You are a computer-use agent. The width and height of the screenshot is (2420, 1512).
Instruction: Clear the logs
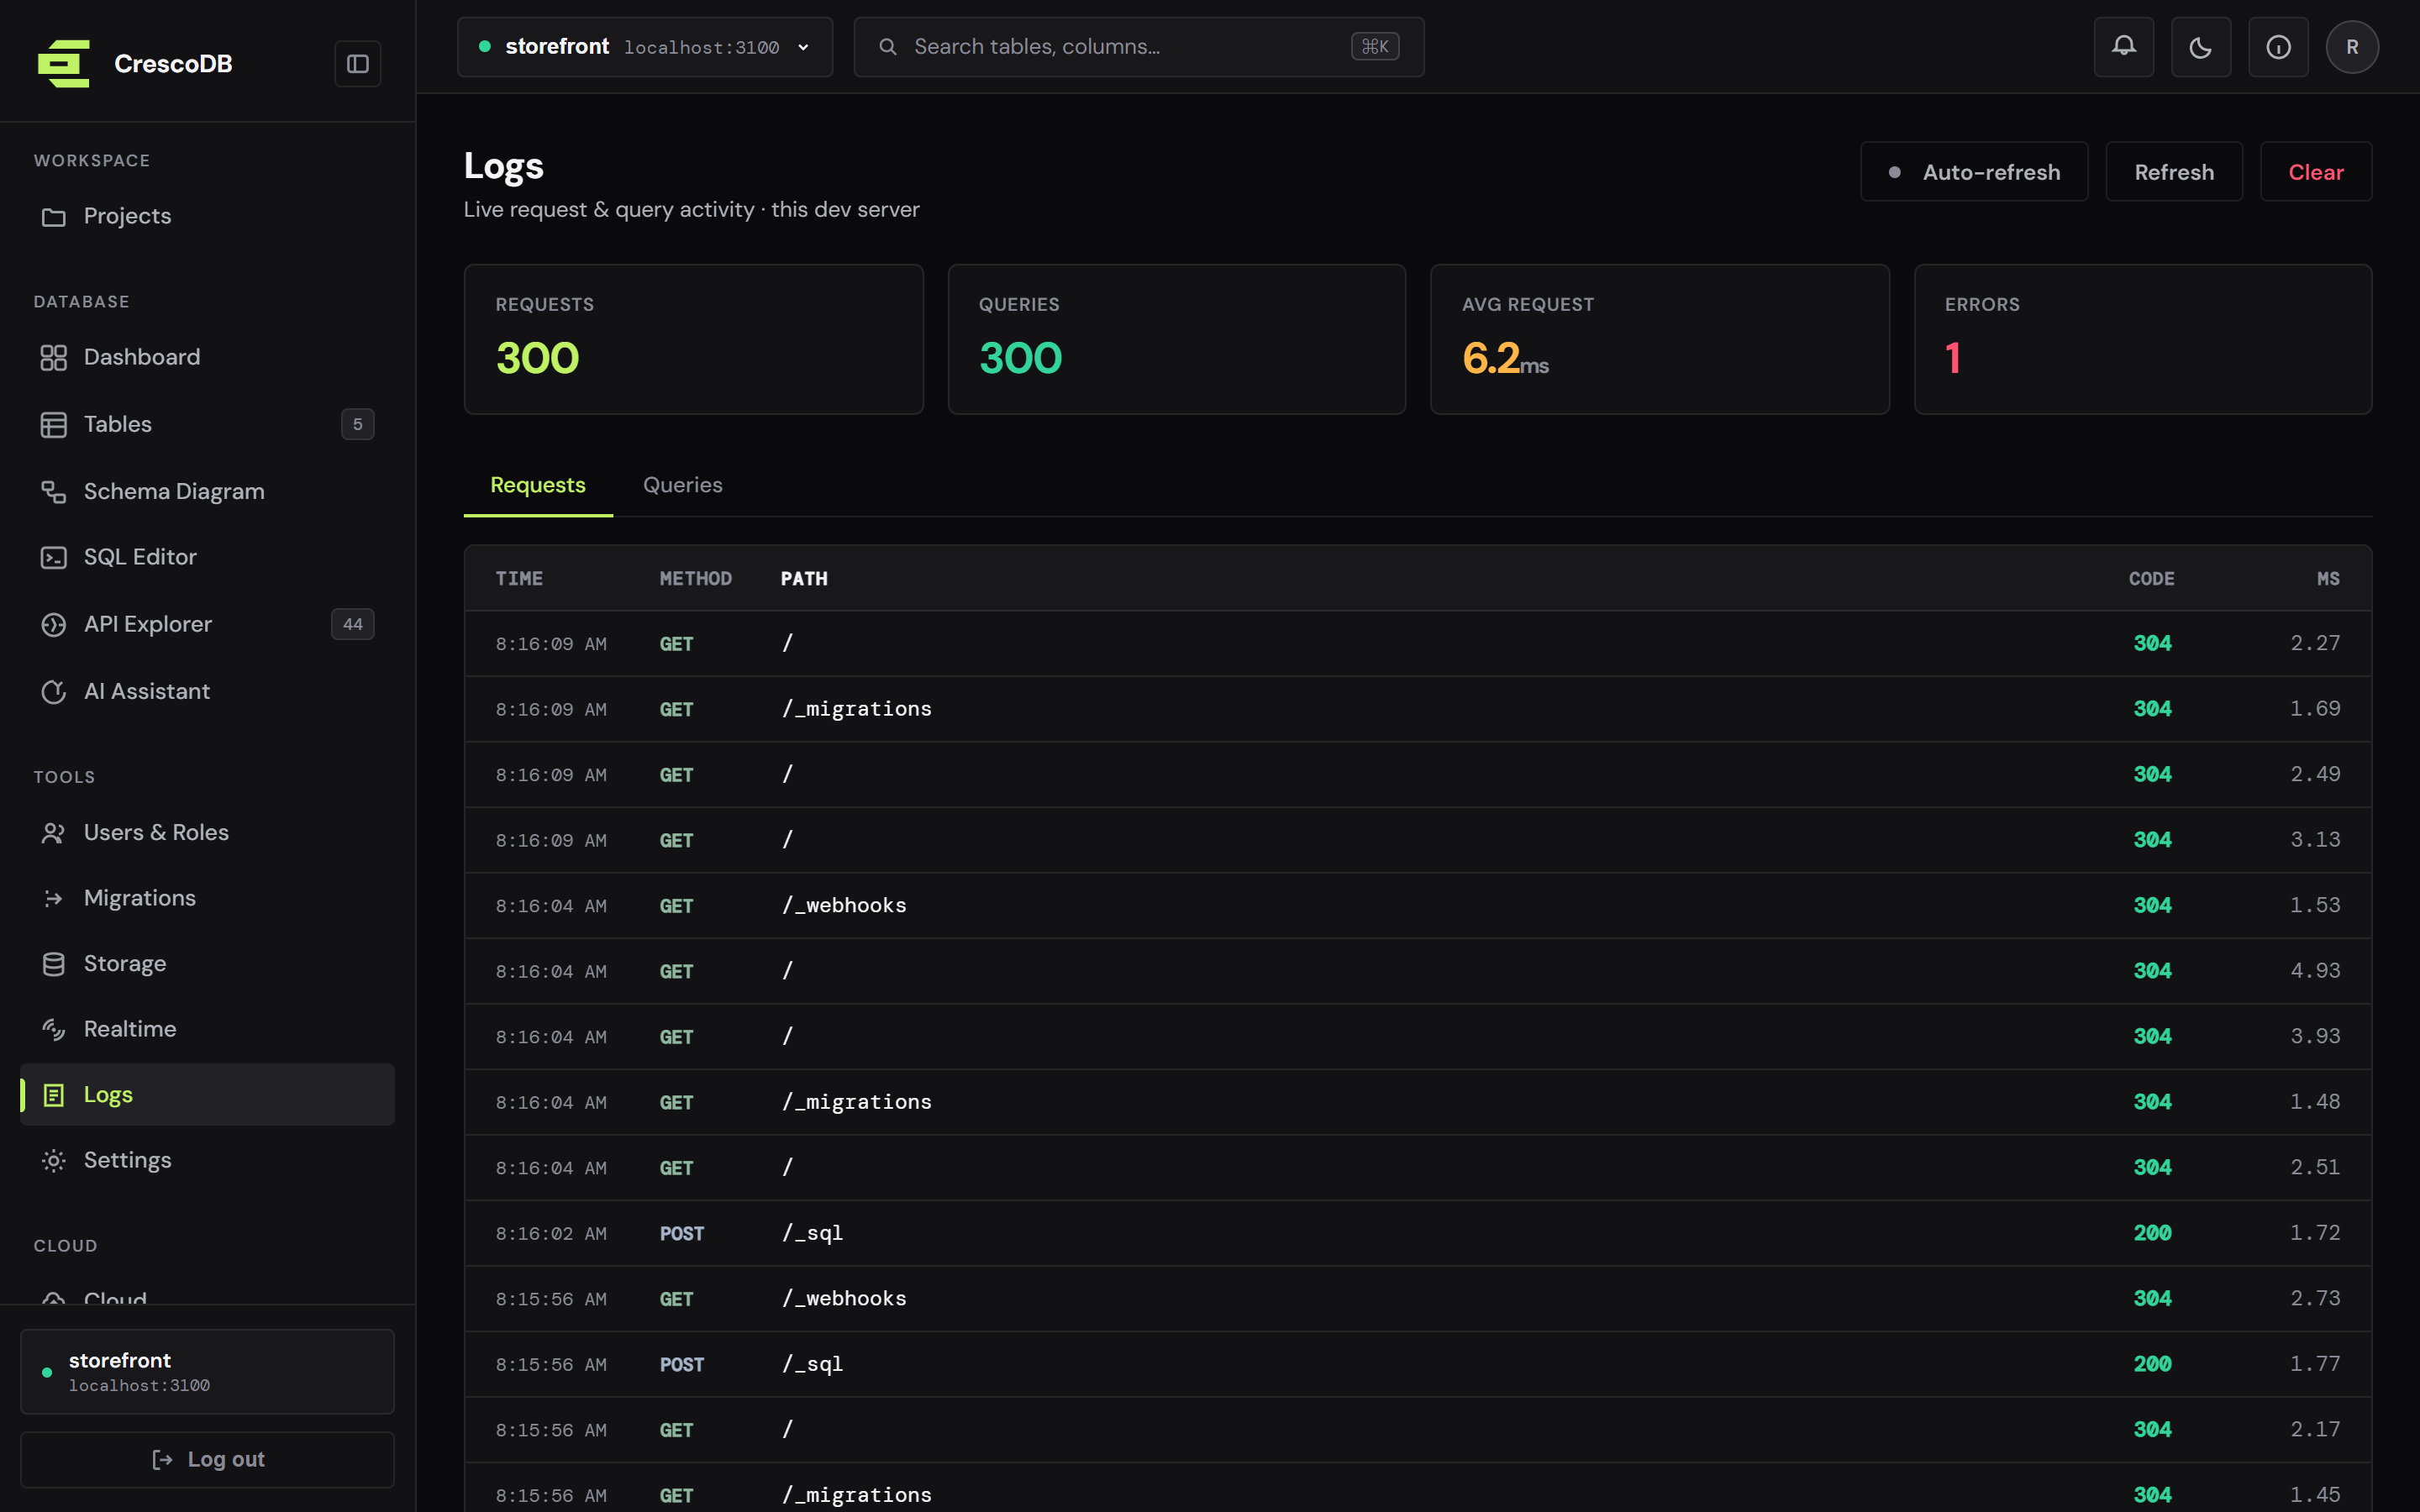pyautogui.click(x=2316, y=172)
